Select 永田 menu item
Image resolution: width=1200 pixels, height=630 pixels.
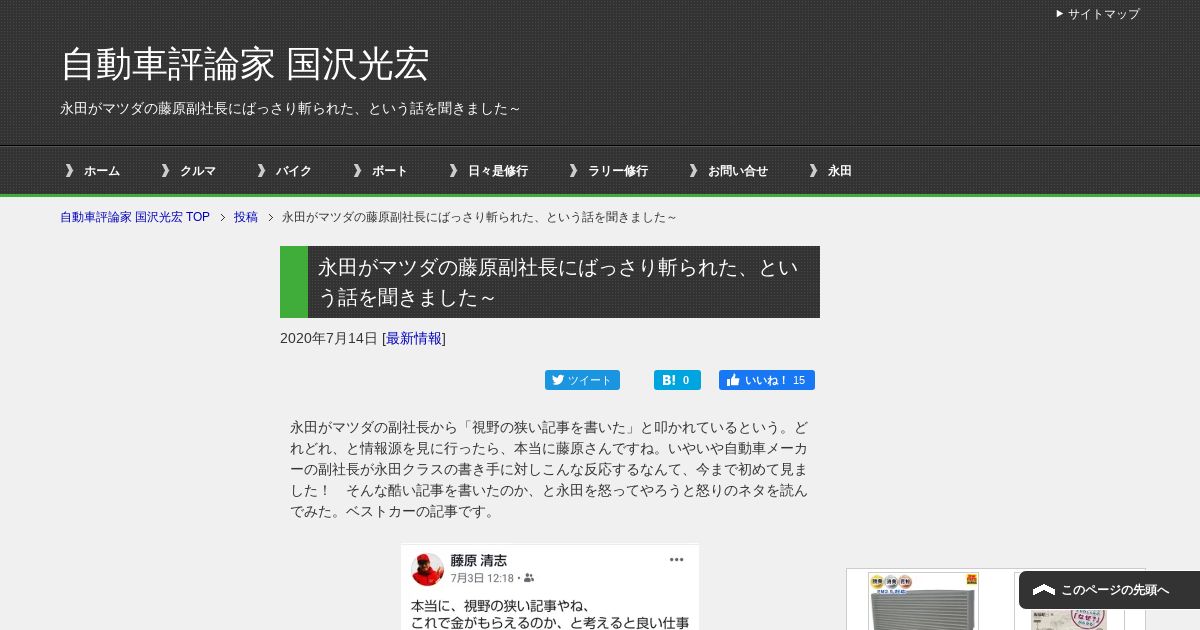(x=840, y=171)
